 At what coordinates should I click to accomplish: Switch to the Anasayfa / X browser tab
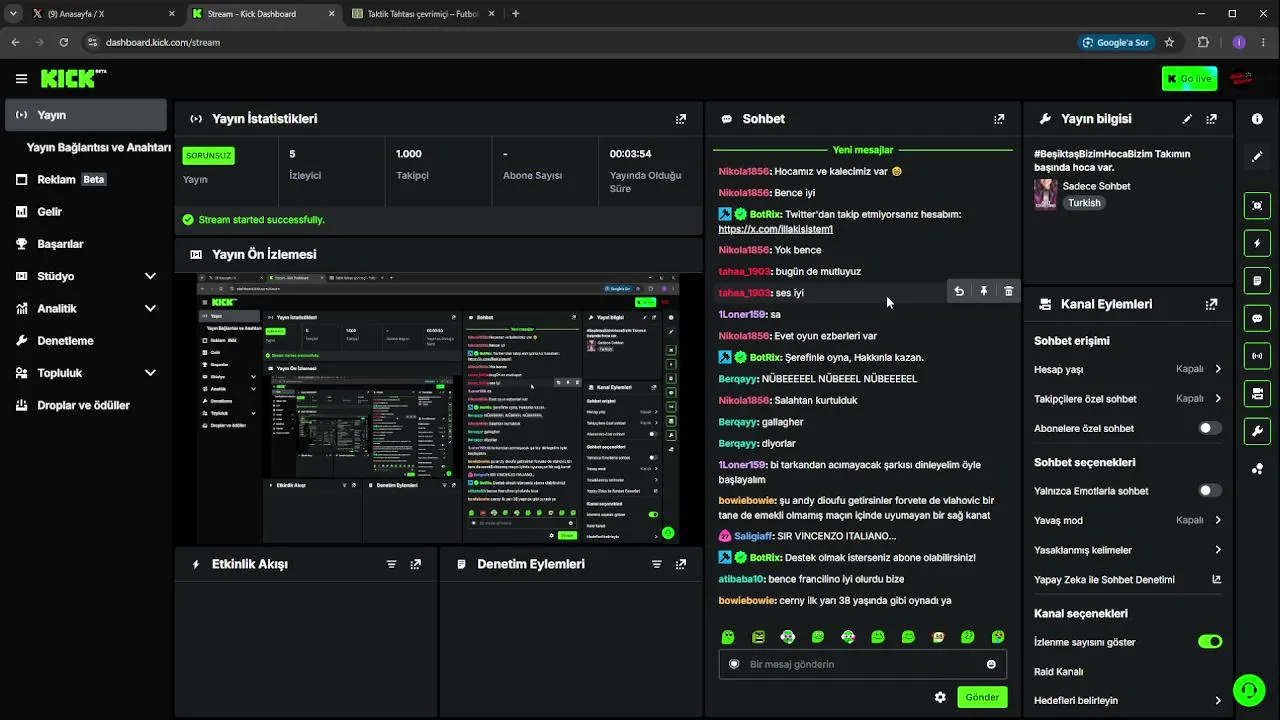pos(104,14)
